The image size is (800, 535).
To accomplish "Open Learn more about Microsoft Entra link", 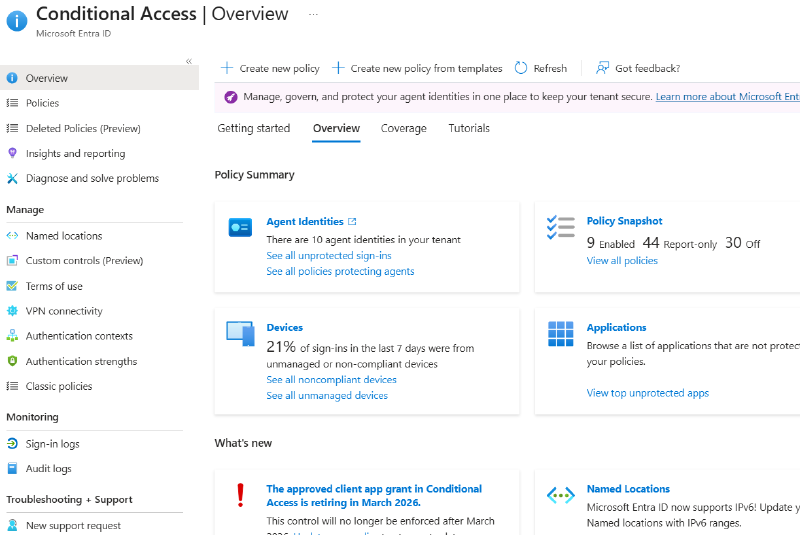I will click(x=728, y=96).
